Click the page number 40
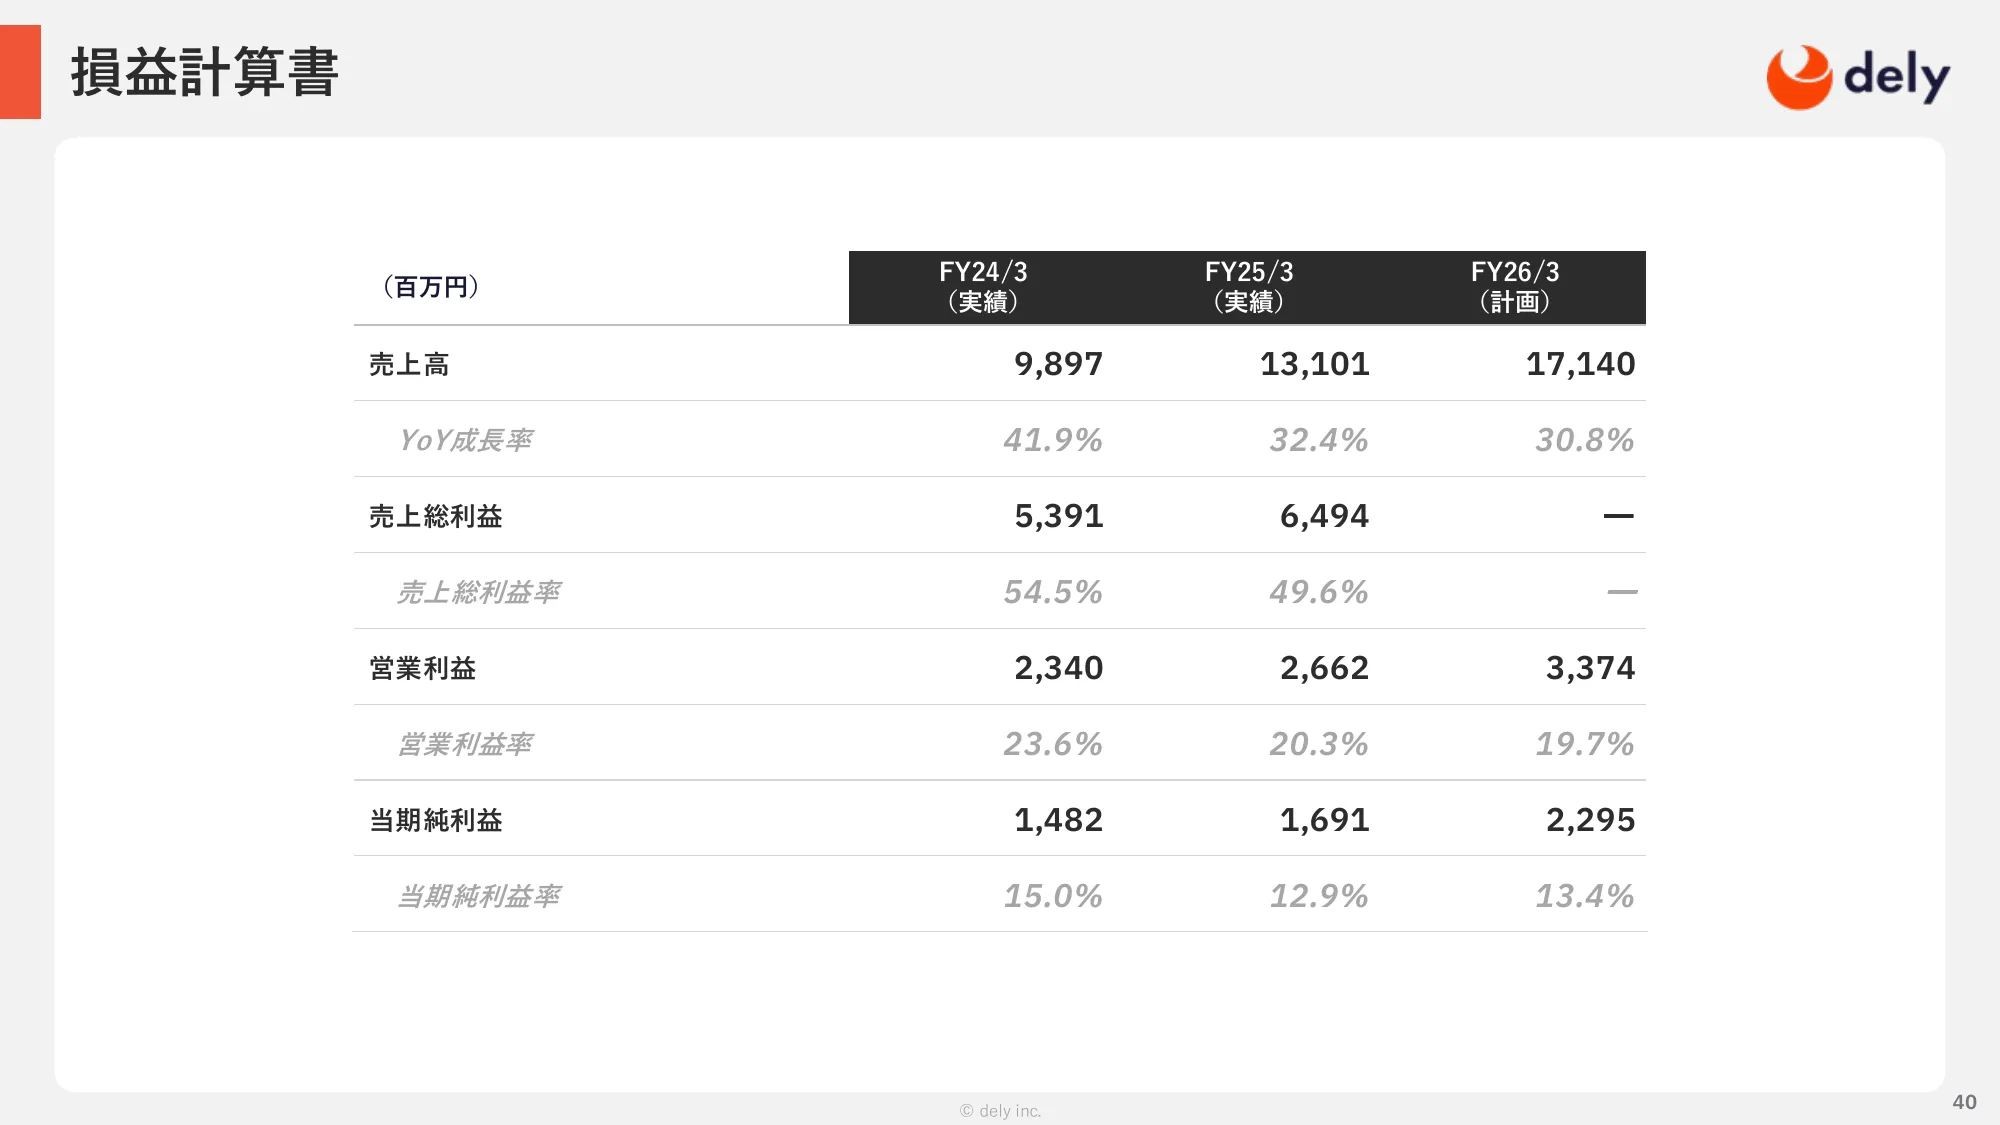 [1964, 1102]
